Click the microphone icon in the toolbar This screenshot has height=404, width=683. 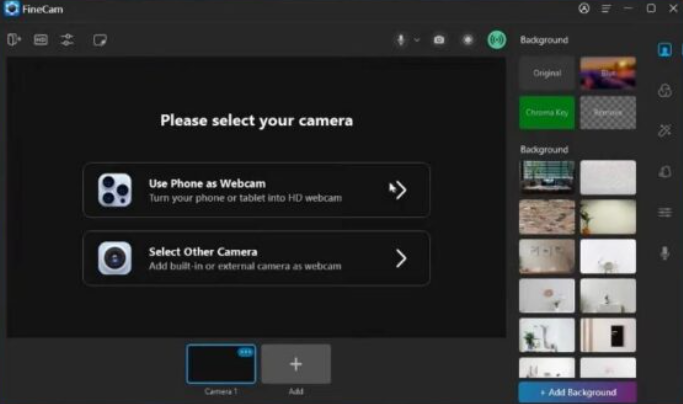pos(400,40)
